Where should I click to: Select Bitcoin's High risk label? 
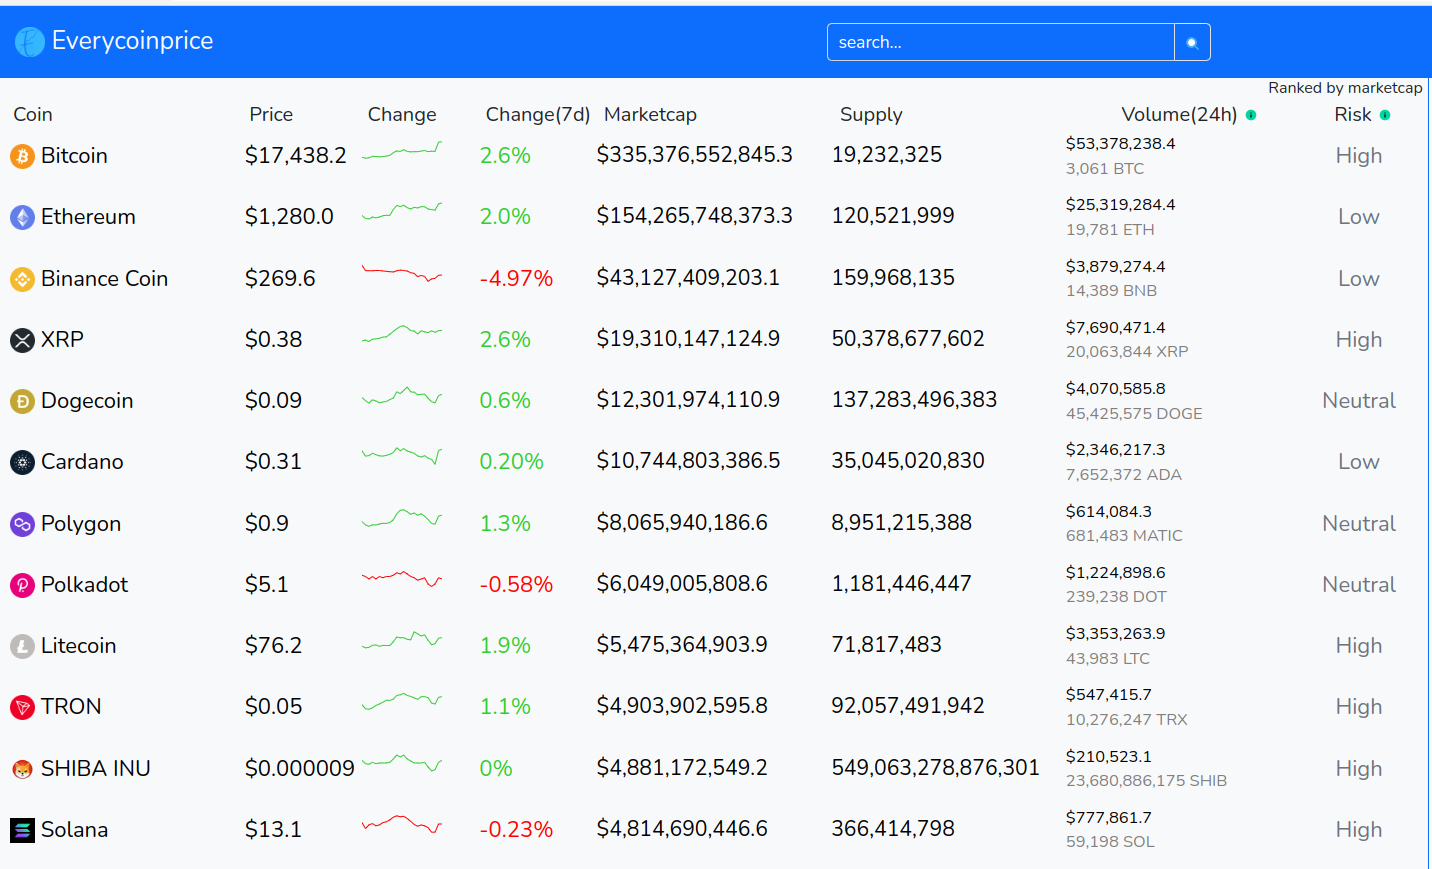pyautogui.click(x=1359, y=156)
